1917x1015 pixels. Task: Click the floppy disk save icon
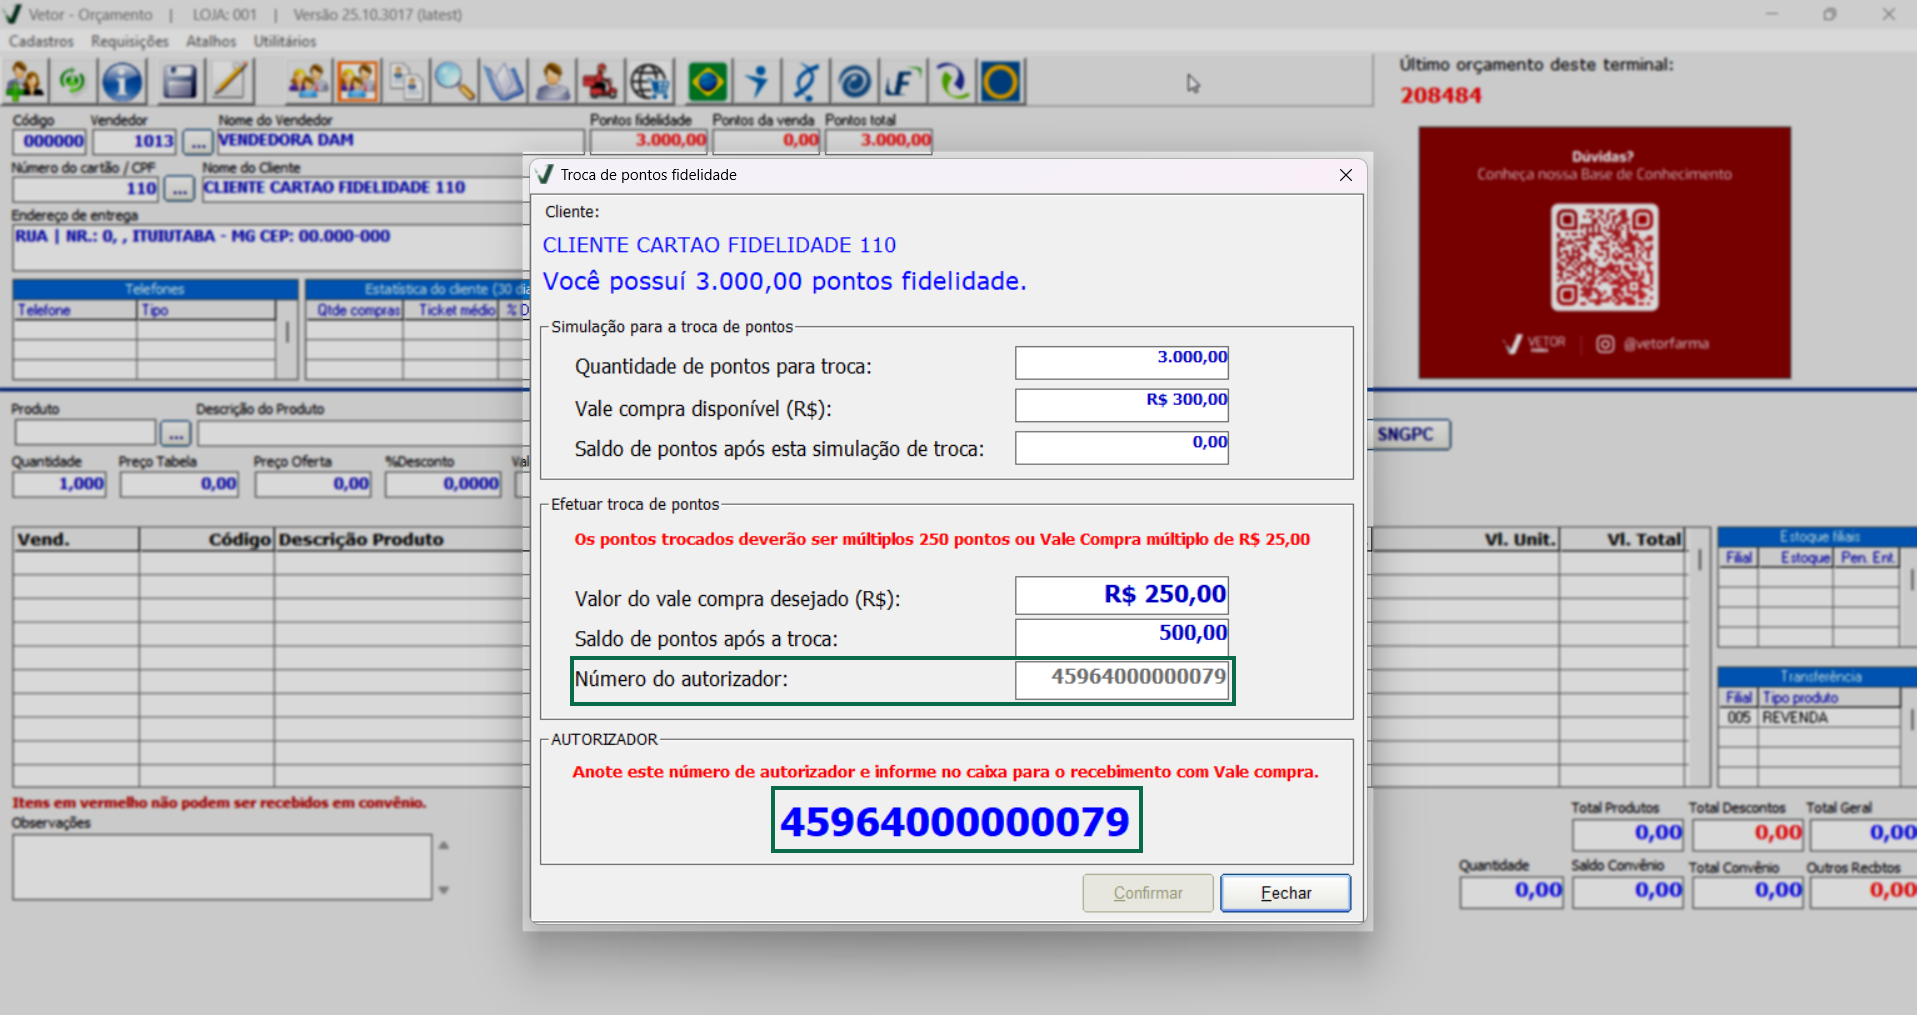pyautogui.click(x=179, y=82)
